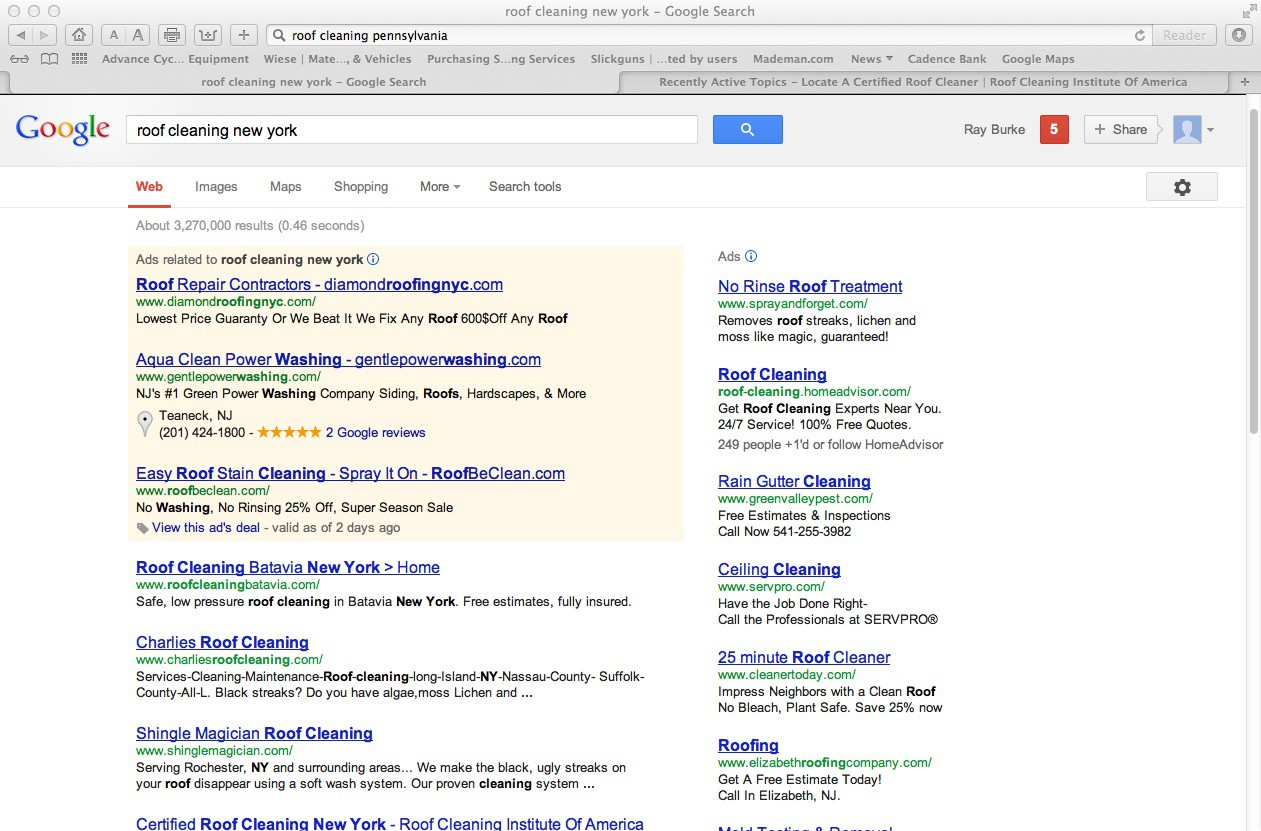
Task: Open Top Sites grid icon
Action: coord(79,59)
